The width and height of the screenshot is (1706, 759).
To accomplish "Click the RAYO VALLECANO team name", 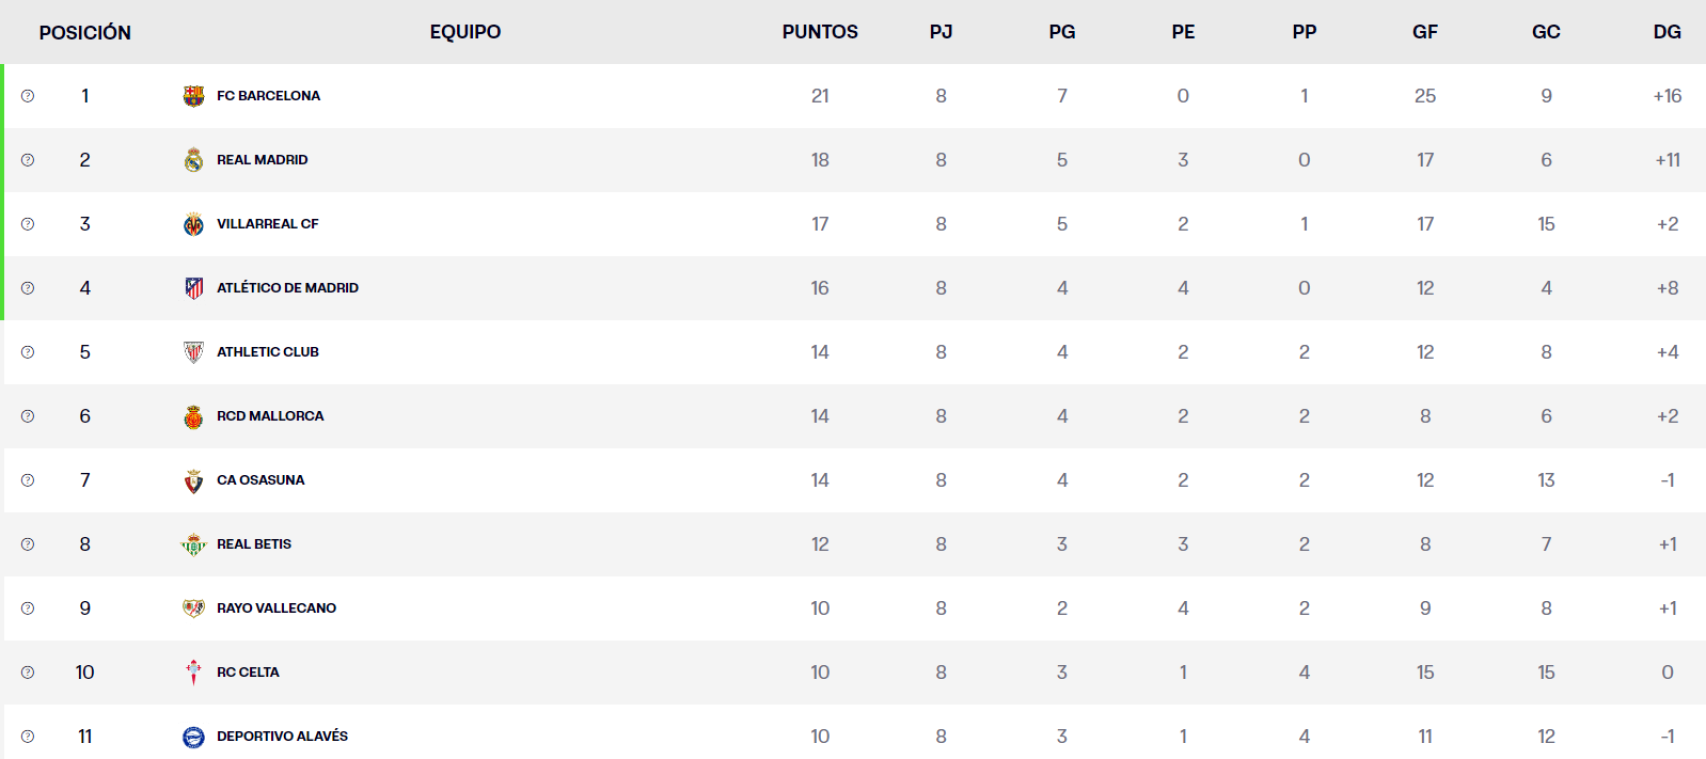I will (276, 607).
